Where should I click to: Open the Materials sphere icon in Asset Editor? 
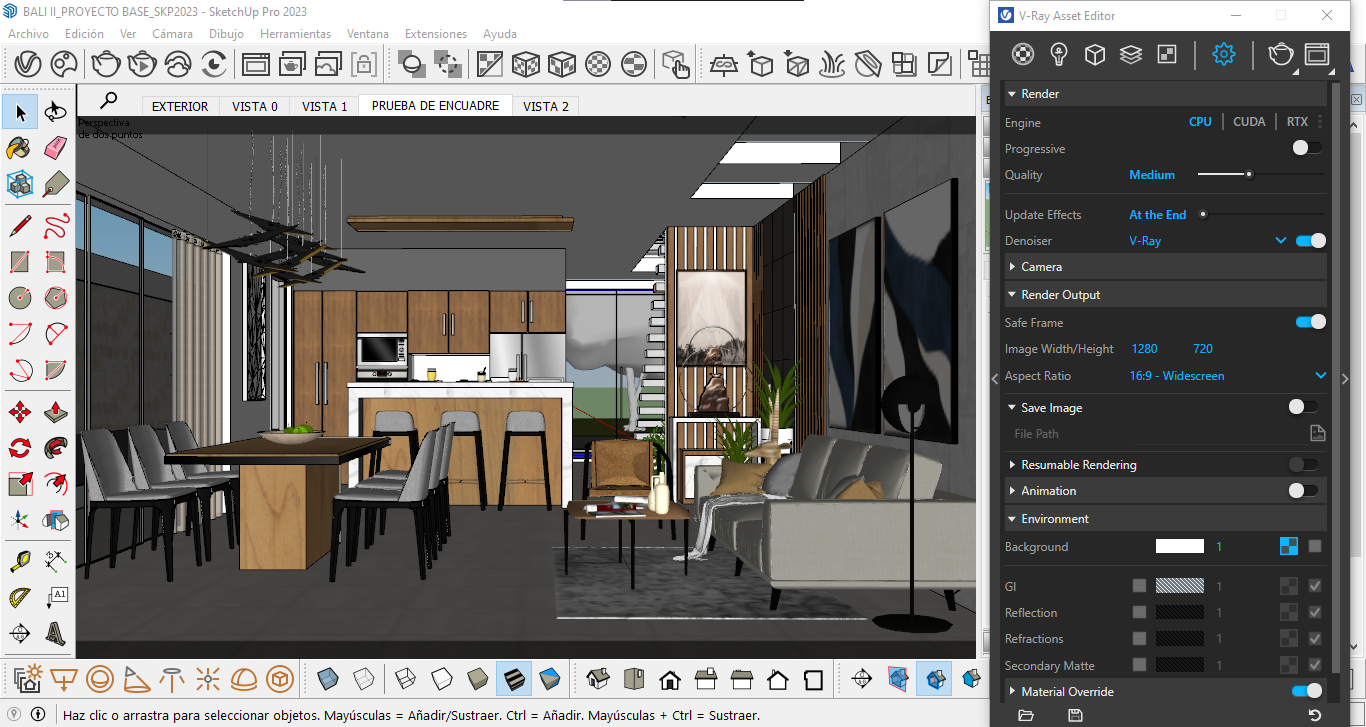(x=1023, y=54)
